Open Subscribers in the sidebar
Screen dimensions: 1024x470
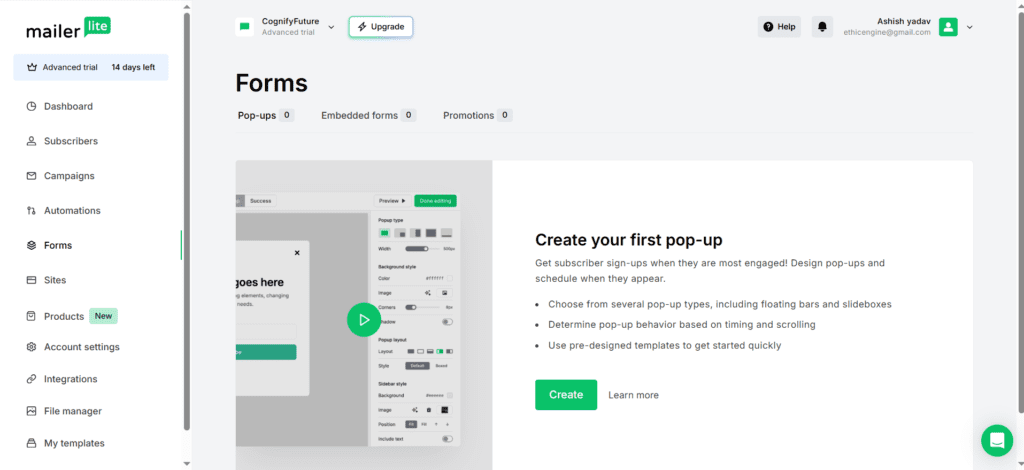71,141
